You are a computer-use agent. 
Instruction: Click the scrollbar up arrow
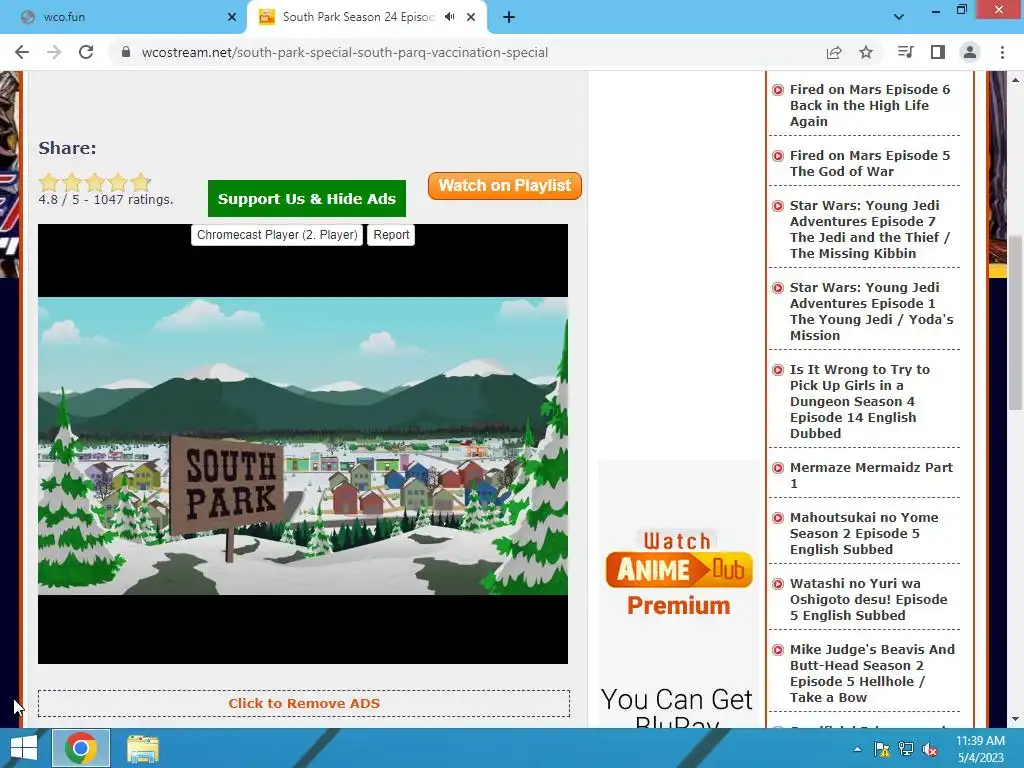1016,80
